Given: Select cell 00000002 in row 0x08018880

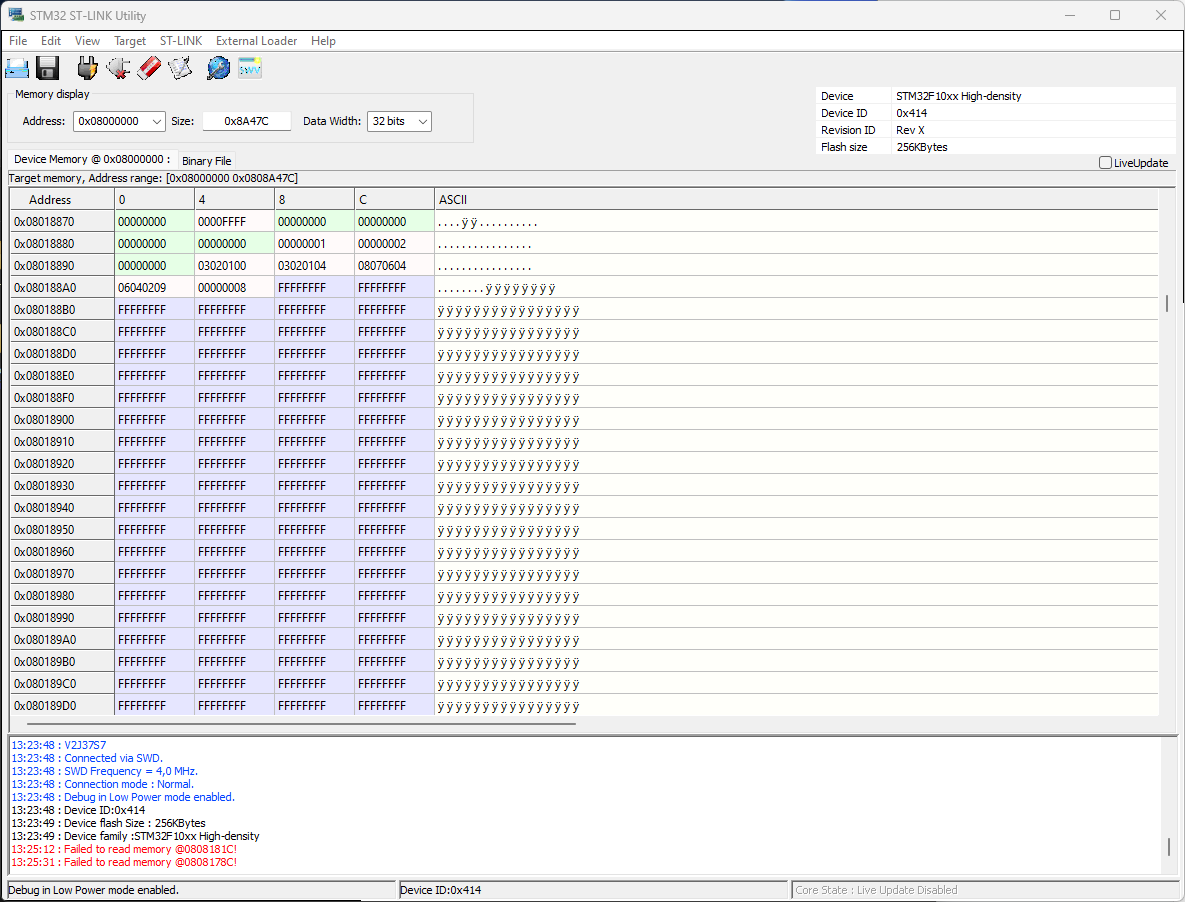Looking at the screenshot, I should 394,244.
